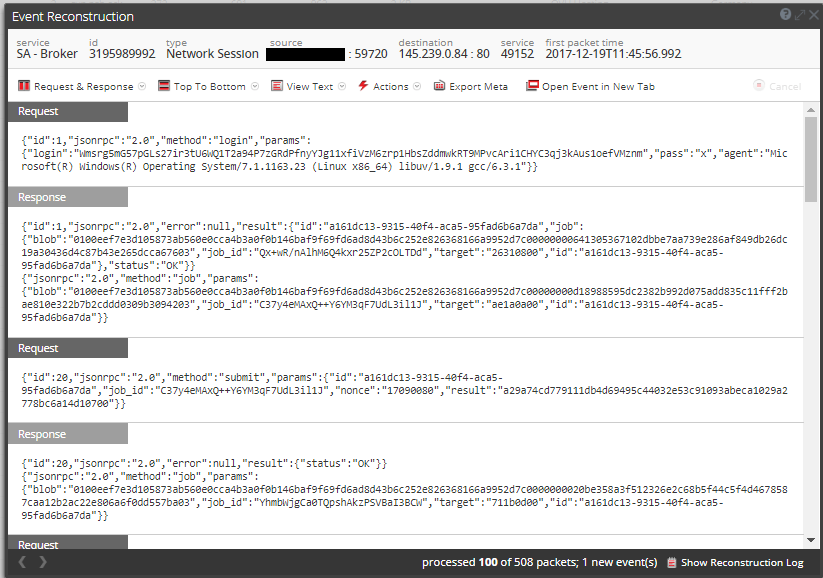Click the Show Reconstruction Log icon
The image size is (823, 578).
point(672,563)
